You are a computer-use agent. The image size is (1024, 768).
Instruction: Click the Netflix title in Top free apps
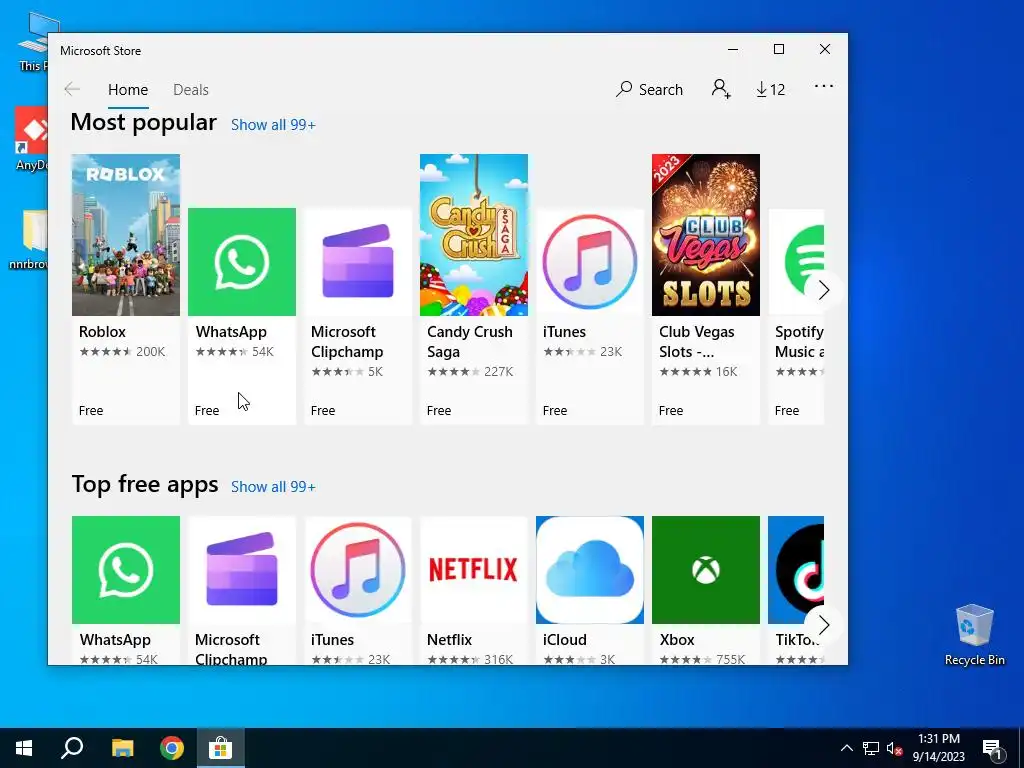449,640
